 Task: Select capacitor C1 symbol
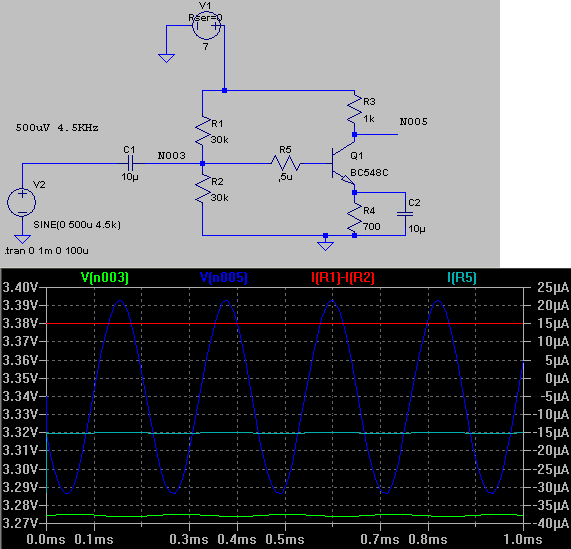(x=130, y=163)
